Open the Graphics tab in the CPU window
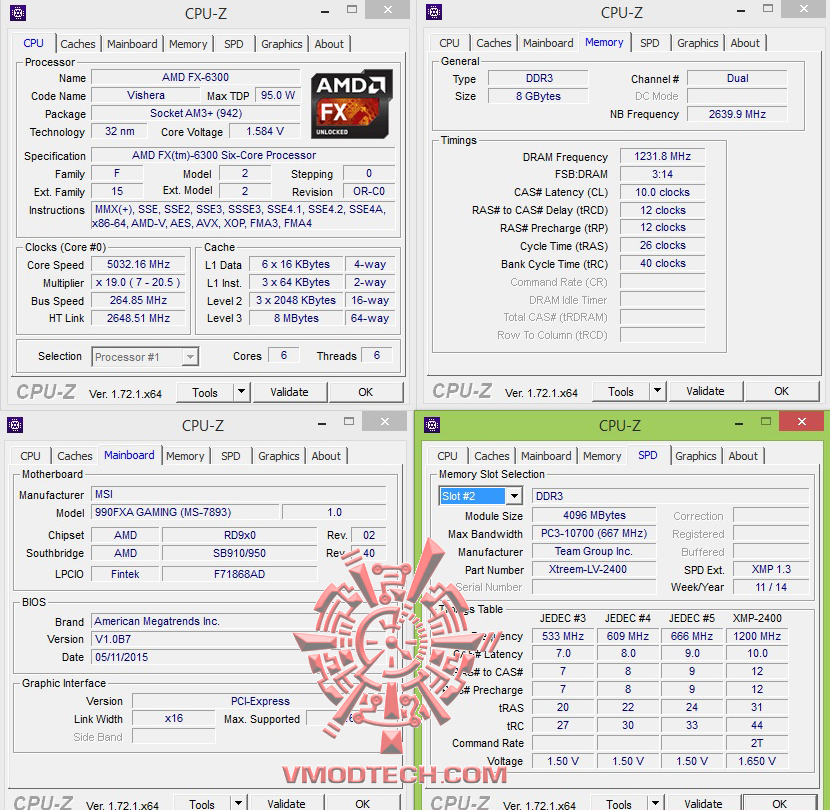 point(282,44)
